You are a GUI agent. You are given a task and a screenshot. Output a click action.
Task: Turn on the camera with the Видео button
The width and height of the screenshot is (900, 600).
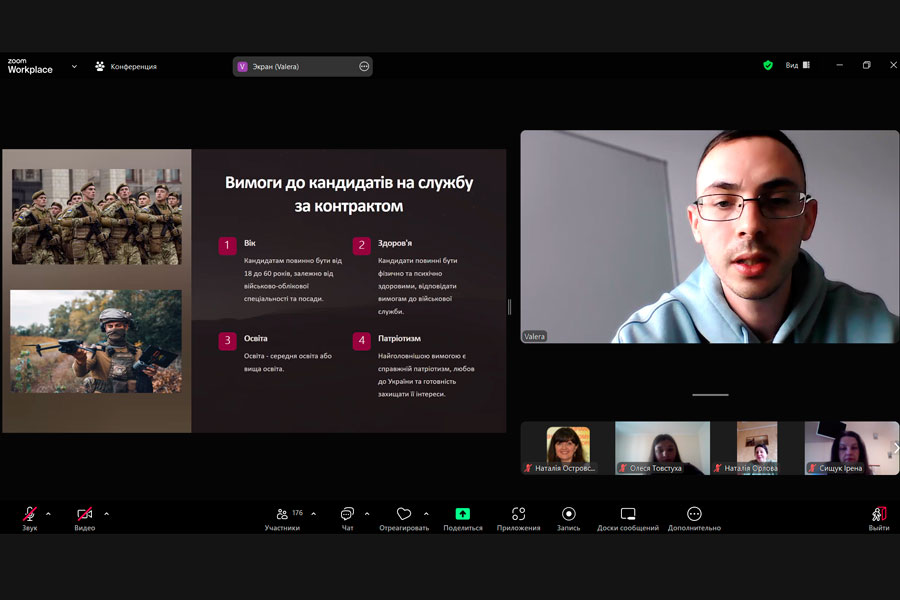[x=84, y=518]
